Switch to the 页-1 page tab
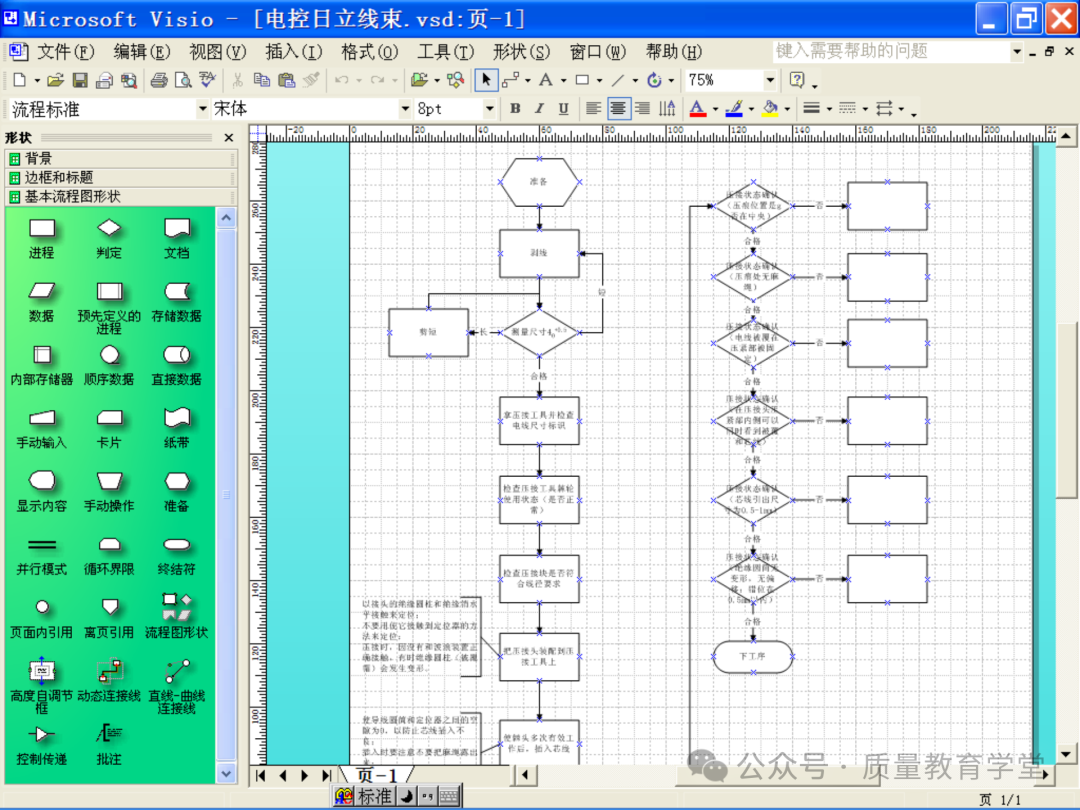Image resolution: width=1080 pixels, height=810 pixels. 377,775
